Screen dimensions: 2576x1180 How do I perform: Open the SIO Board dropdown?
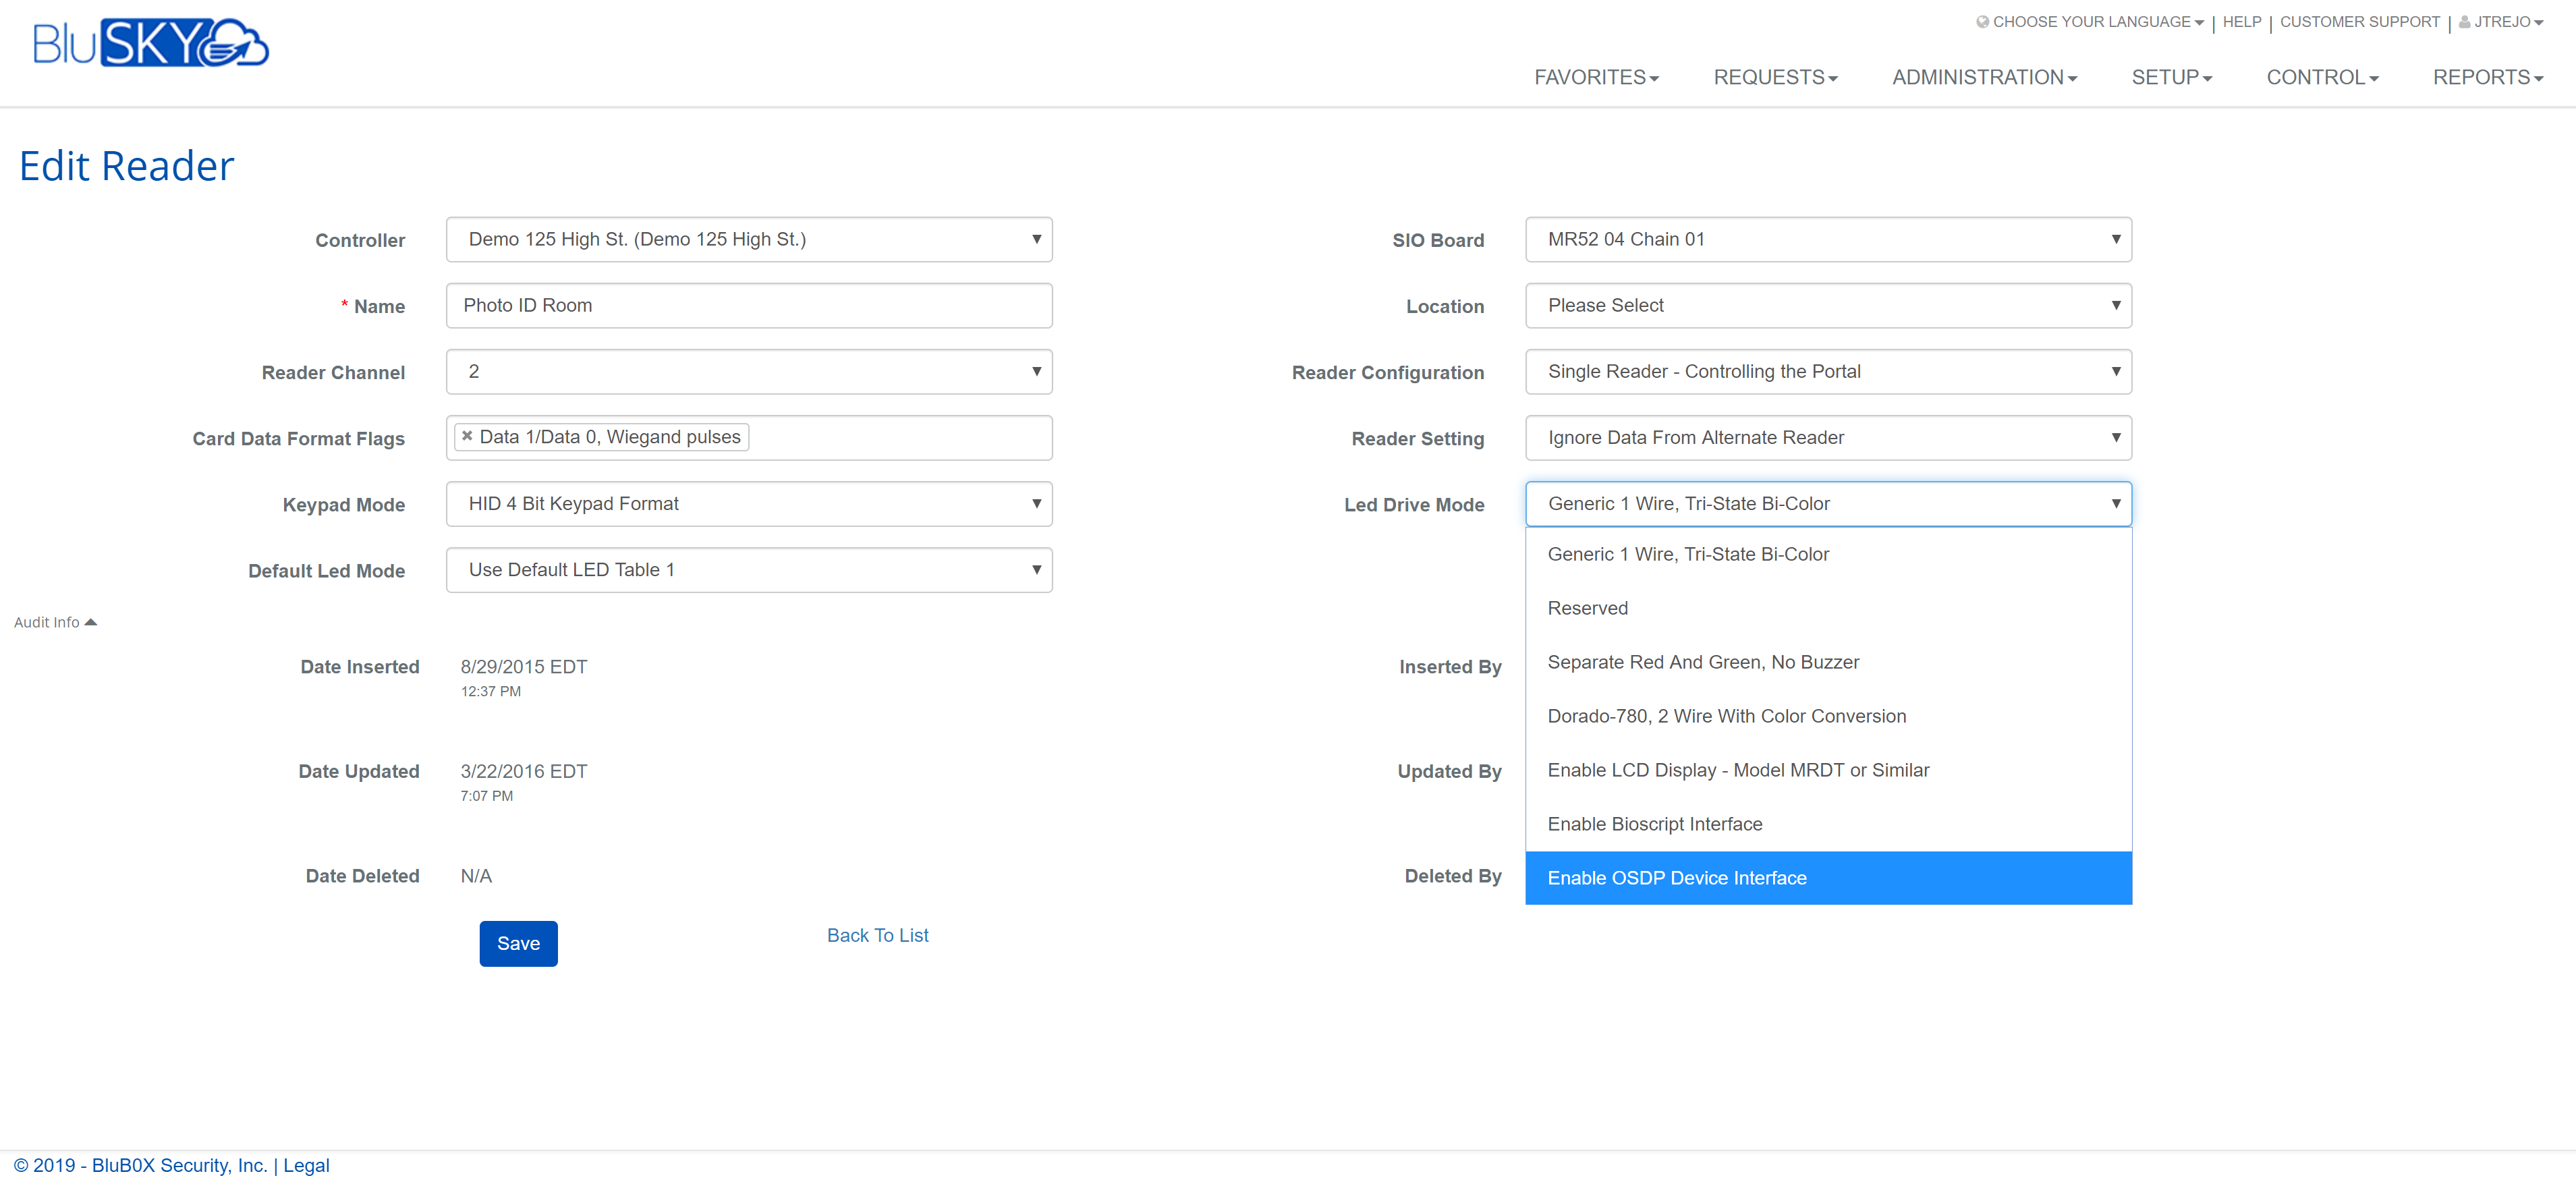click(1828, 240)
